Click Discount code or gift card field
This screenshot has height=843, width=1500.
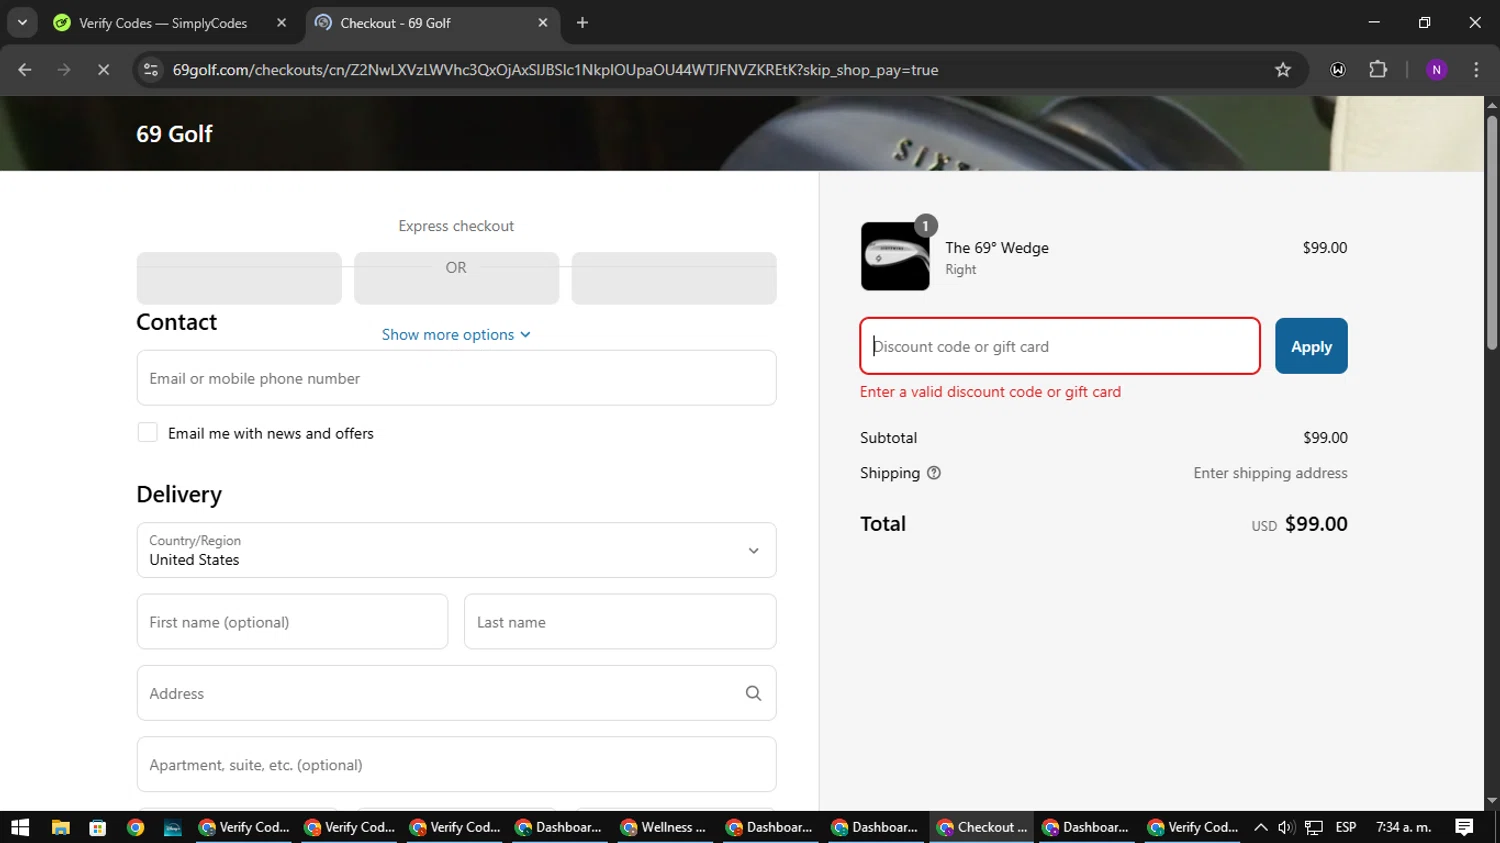[x=1060, y=346]
